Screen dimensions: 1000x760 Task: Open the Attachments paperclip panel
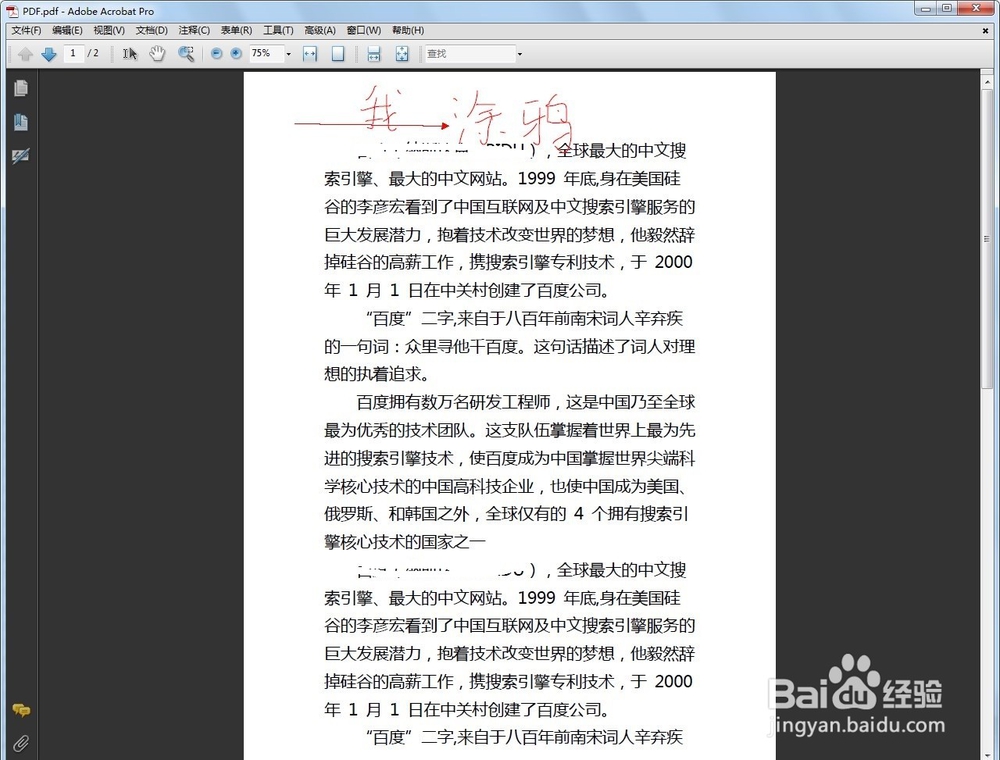tap(20, 743)
